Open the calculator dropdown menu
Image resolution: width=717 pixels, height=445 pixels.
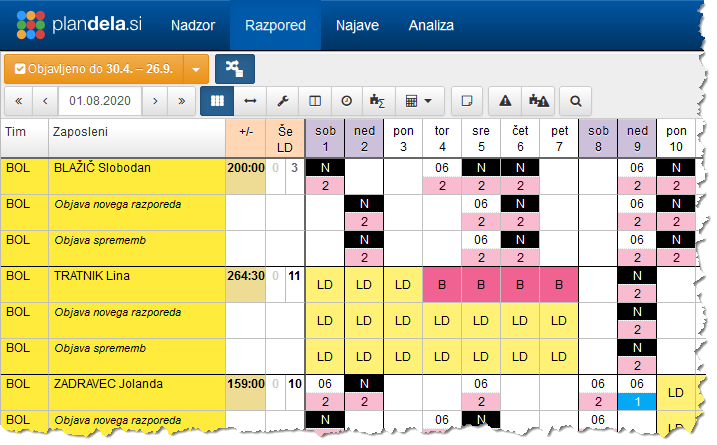pos(419,100)
